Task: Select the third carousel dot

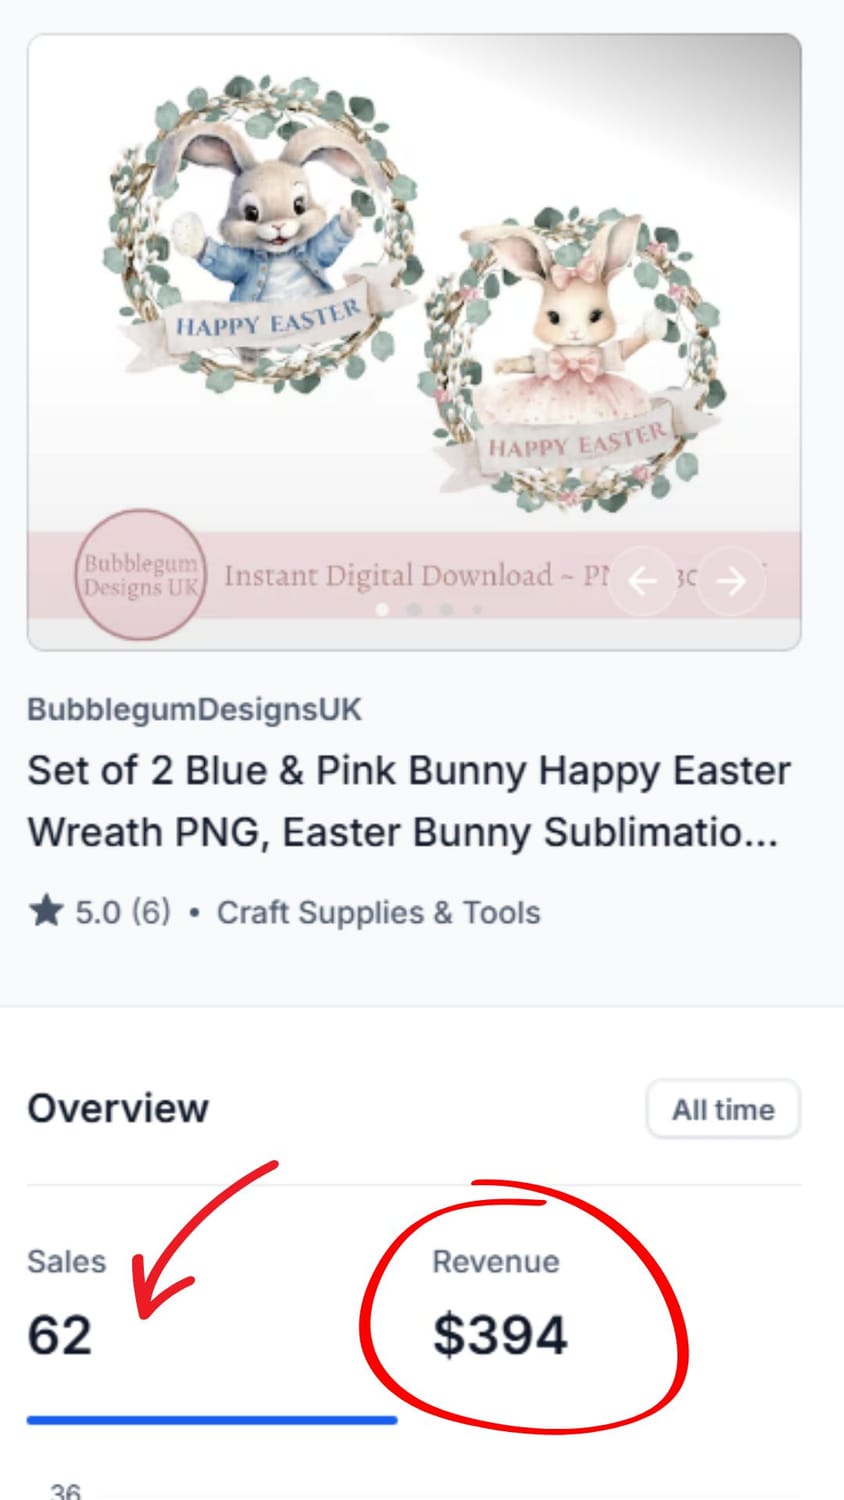Action: point(446,609)
